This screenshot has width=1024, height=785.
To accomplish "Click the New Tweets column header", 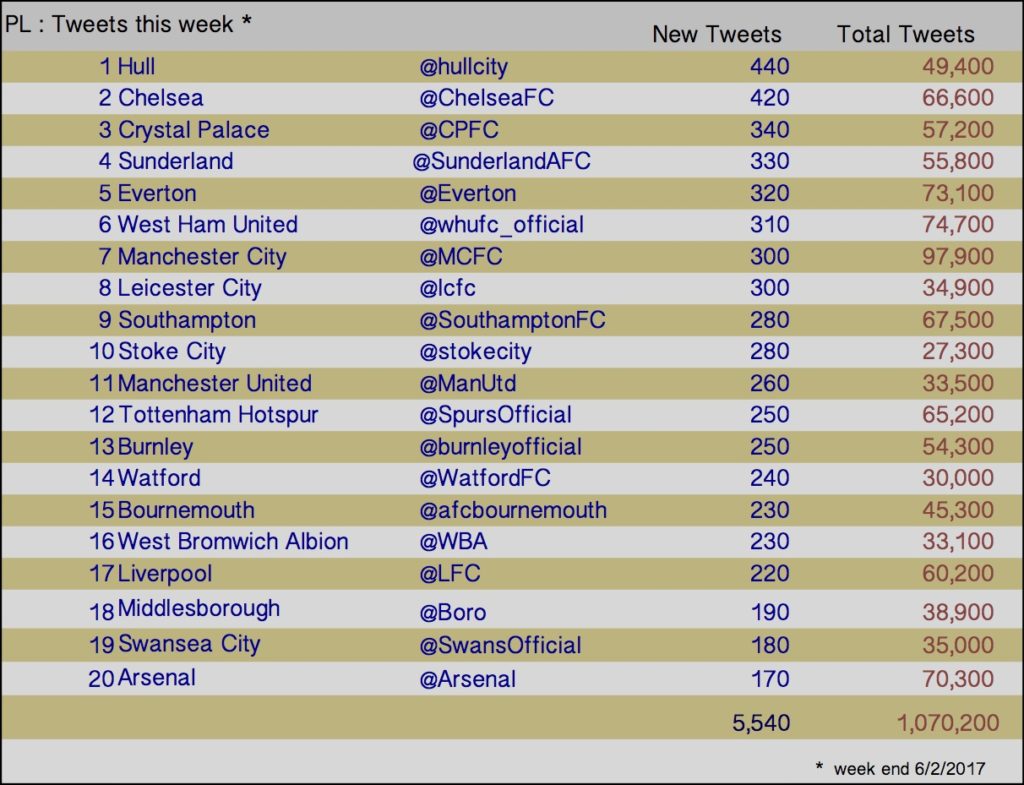I will (x=716, y=34).
